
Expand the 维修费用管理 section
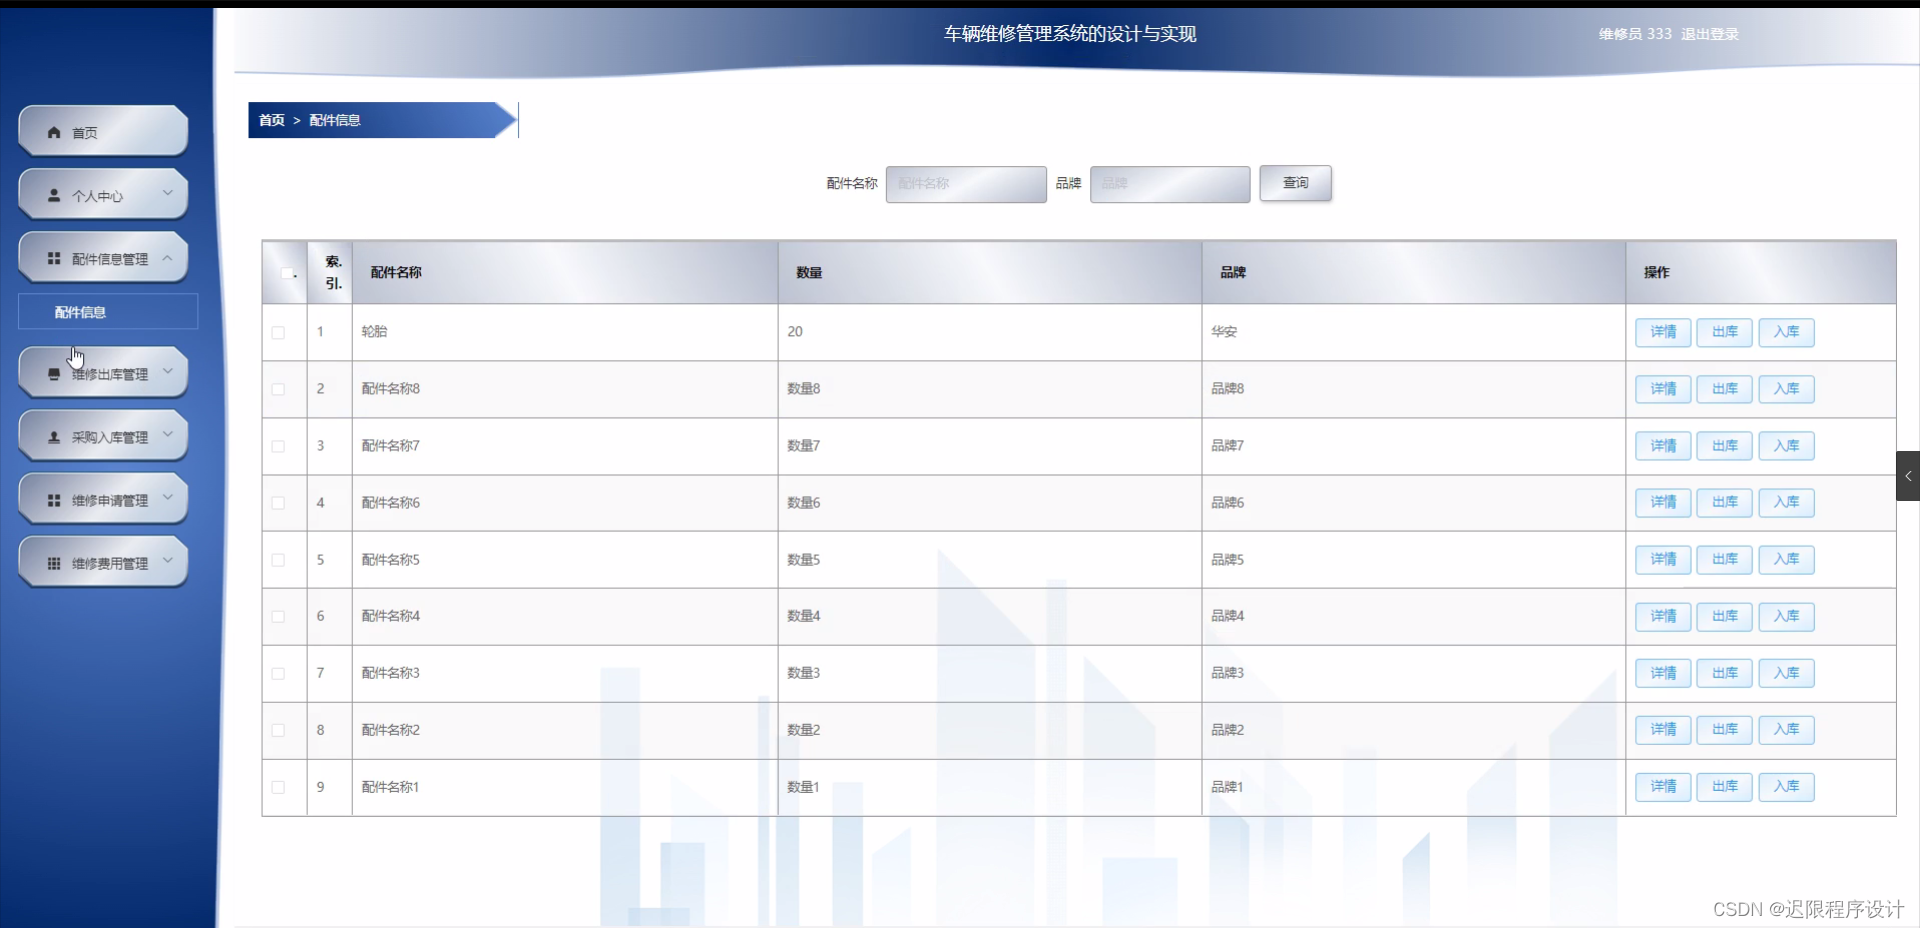(167, 558)
